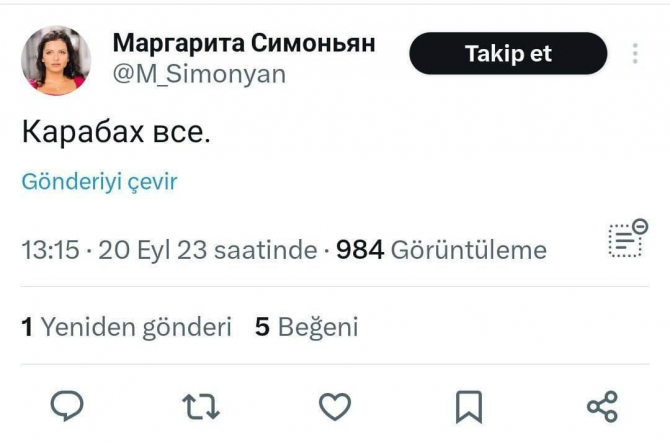The width and height of the screenshot is (670, 442).
Task: View the 1 Yeniden gönderi reposts list
Action: coord(126,327)
